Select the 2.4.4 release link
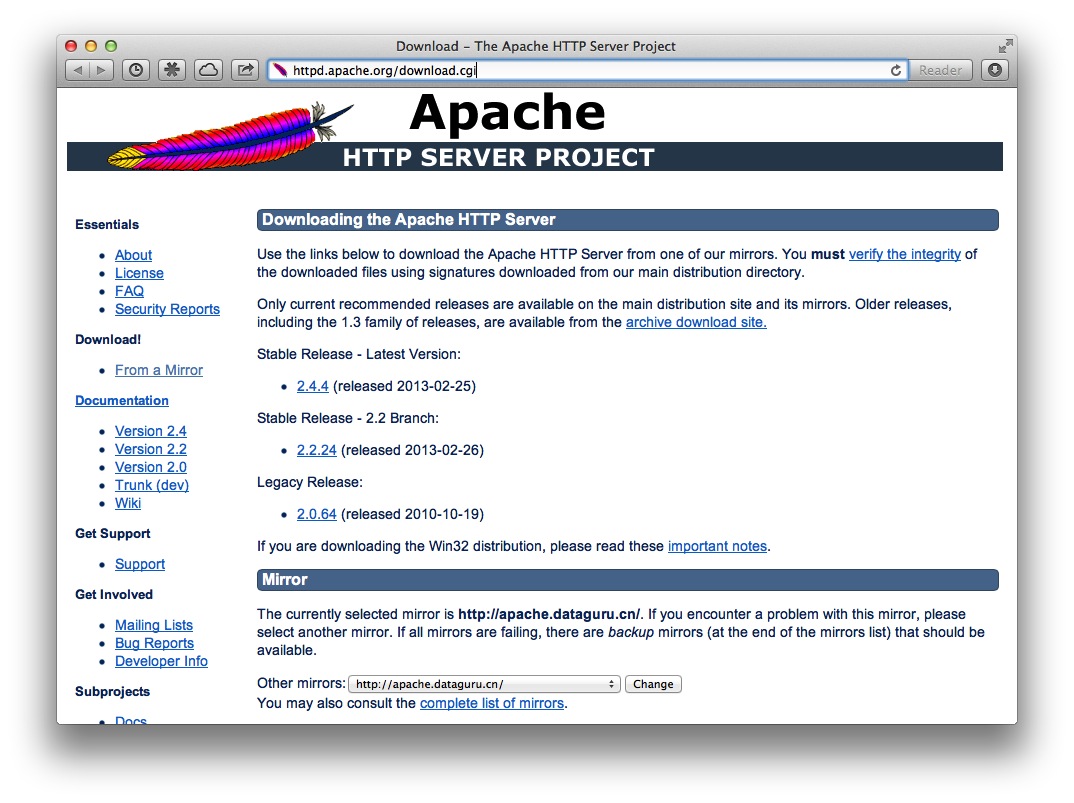 click(312, 386)
